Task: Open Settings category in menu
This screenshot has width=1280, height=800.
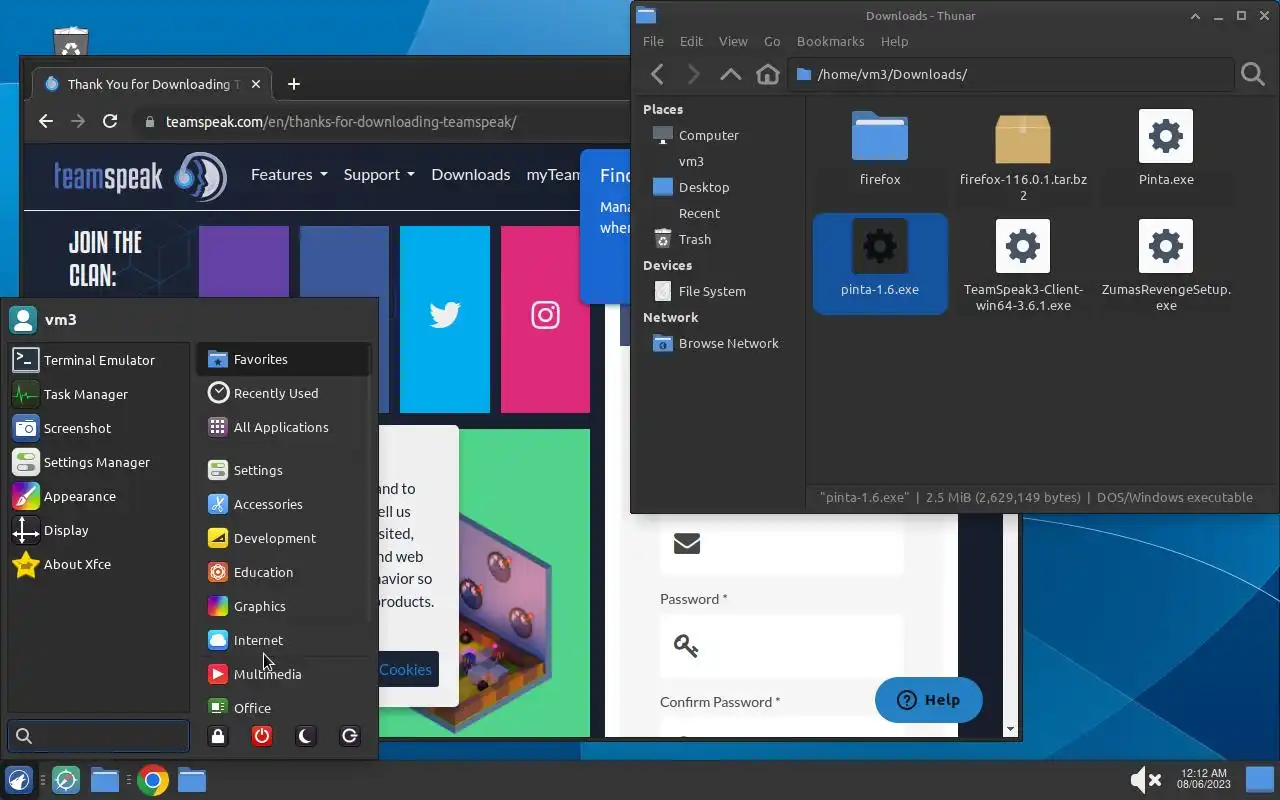Action: 284,470
